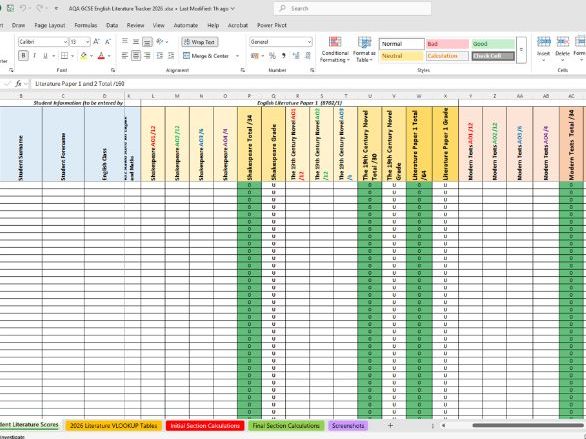Viewport: 586px width, 439px height.
Task: Toggle italic formatting
Action: pyautogui.click(x=34, y=56)
